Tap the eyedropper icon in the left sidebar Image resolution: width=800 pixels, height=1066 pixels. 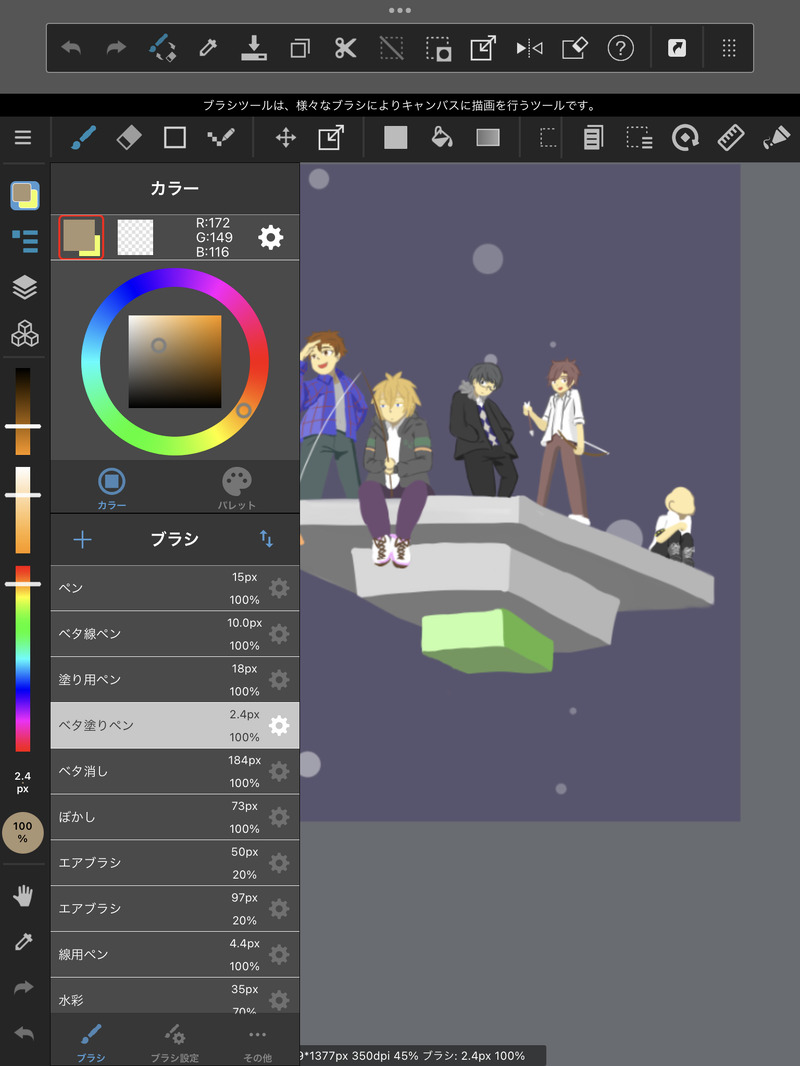click(24, 942)
